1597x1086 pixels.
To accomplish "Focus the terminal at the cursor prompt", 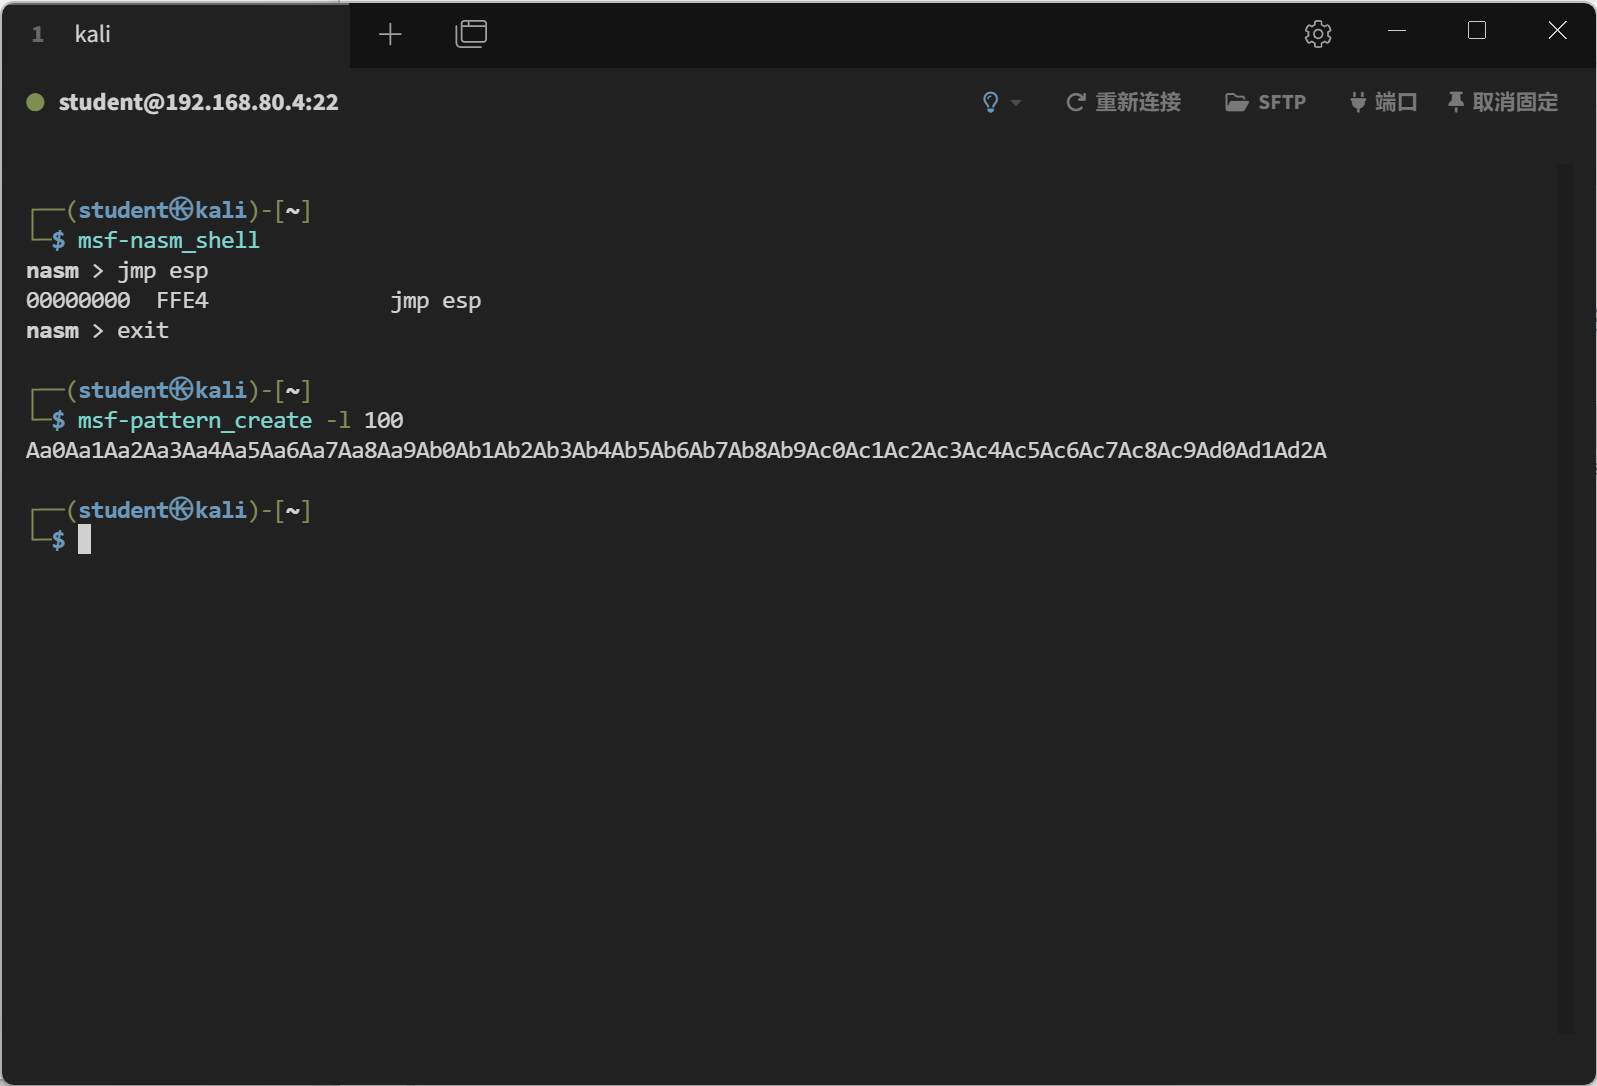I will pos(85,540).
